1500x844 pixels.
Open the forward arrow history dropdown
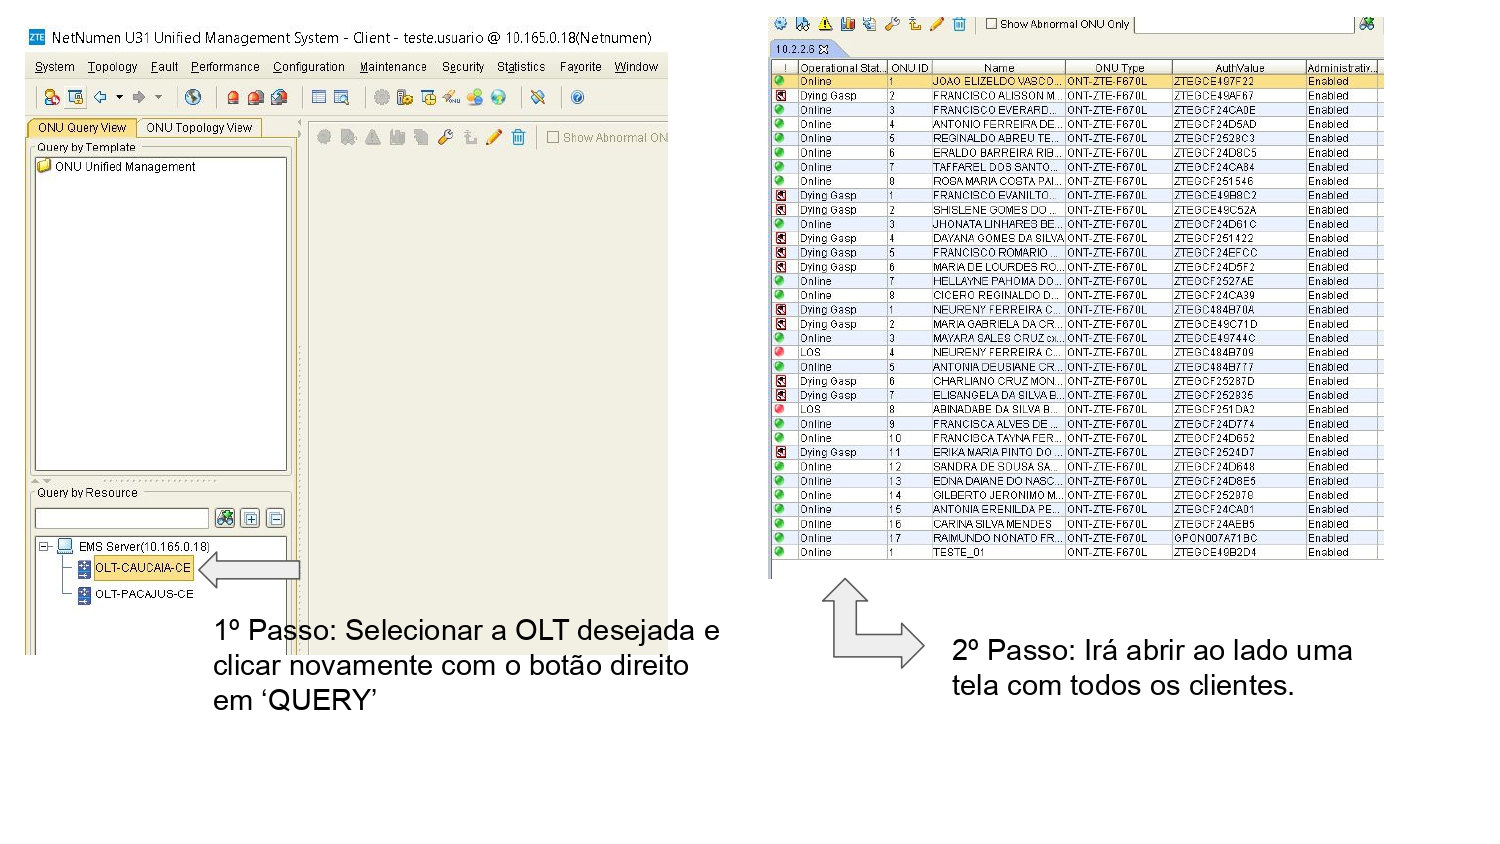coord(158,97)
